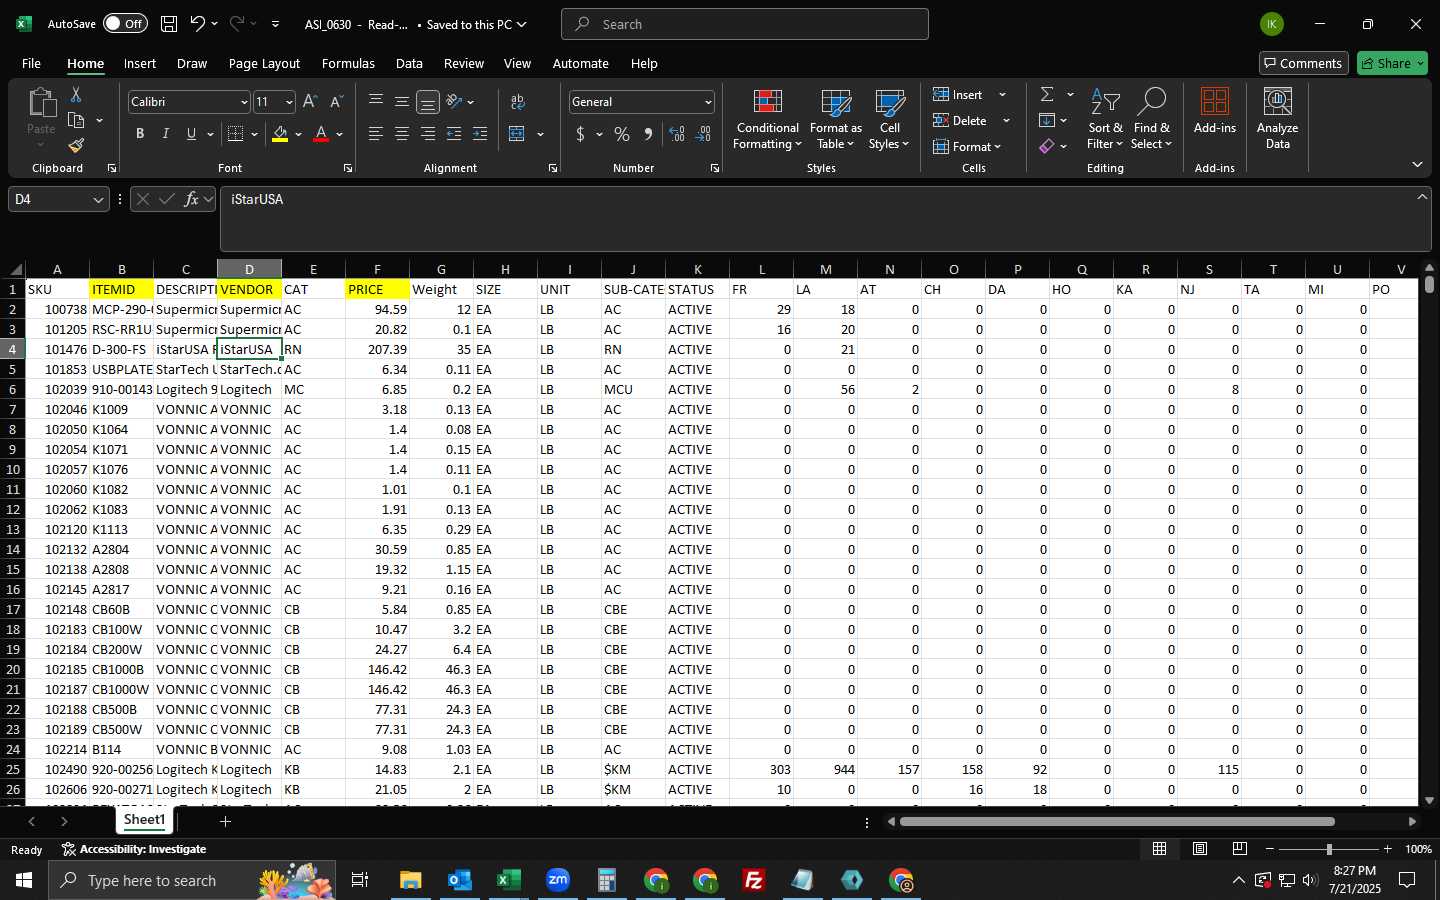Viewport: 1440px width, 900px height.
Task: Toggle Wrap Text
Action: click(x=517, y=102)
